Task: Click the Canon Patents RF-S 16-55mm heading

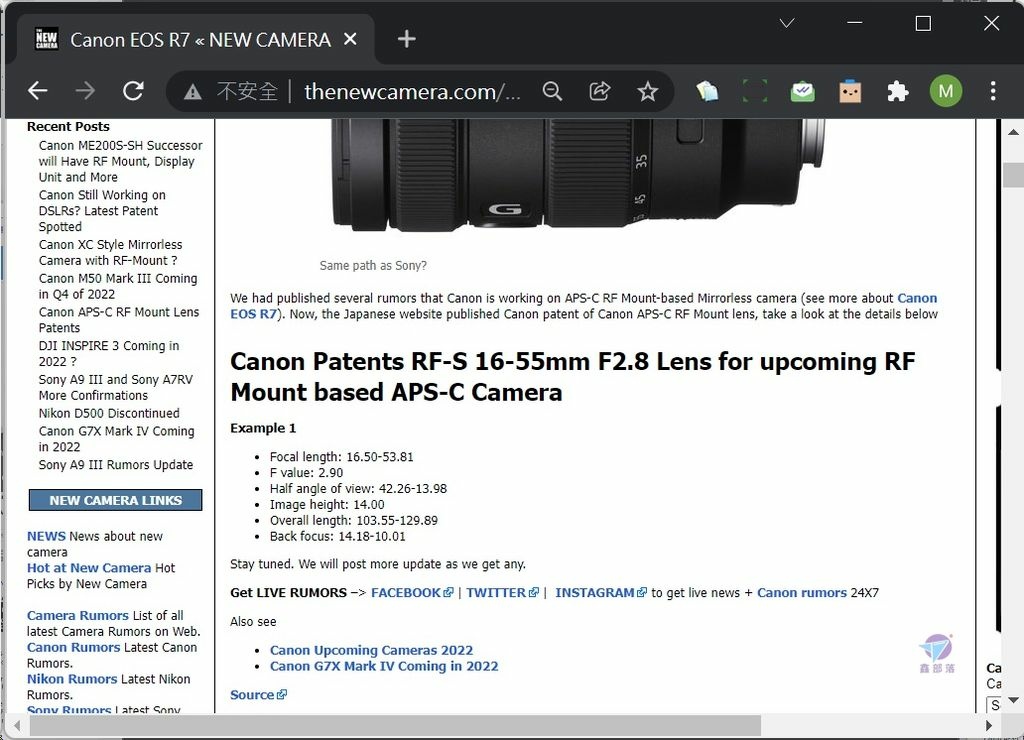Action: (x=573, y=377)
